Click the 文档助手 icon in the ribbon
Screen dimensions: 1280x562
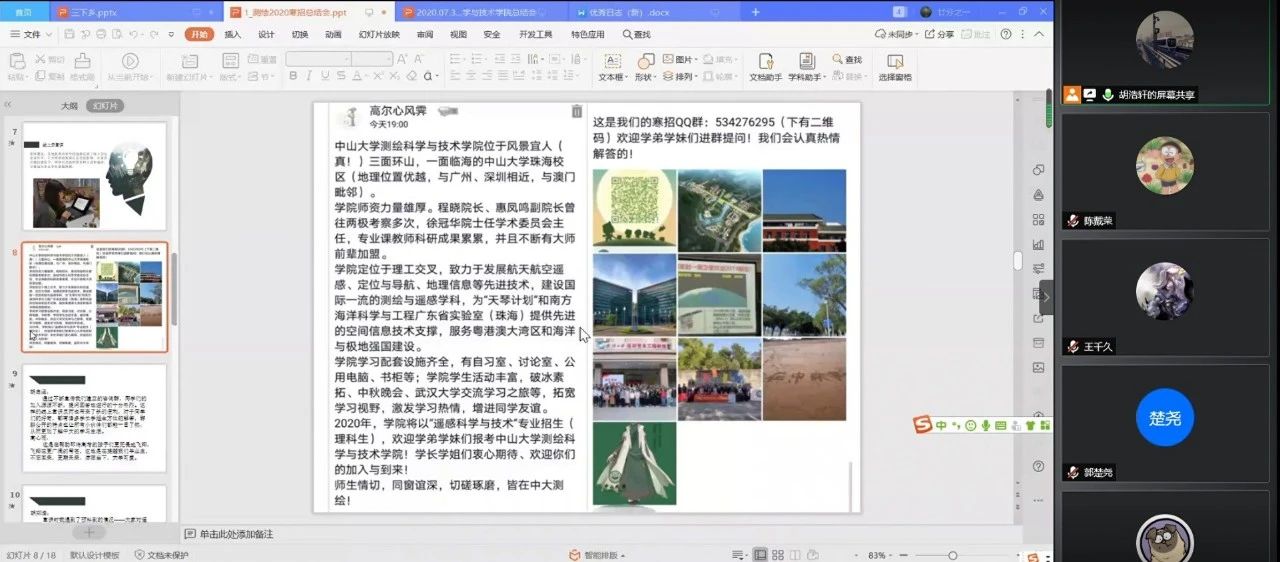(x=765, y=61)
